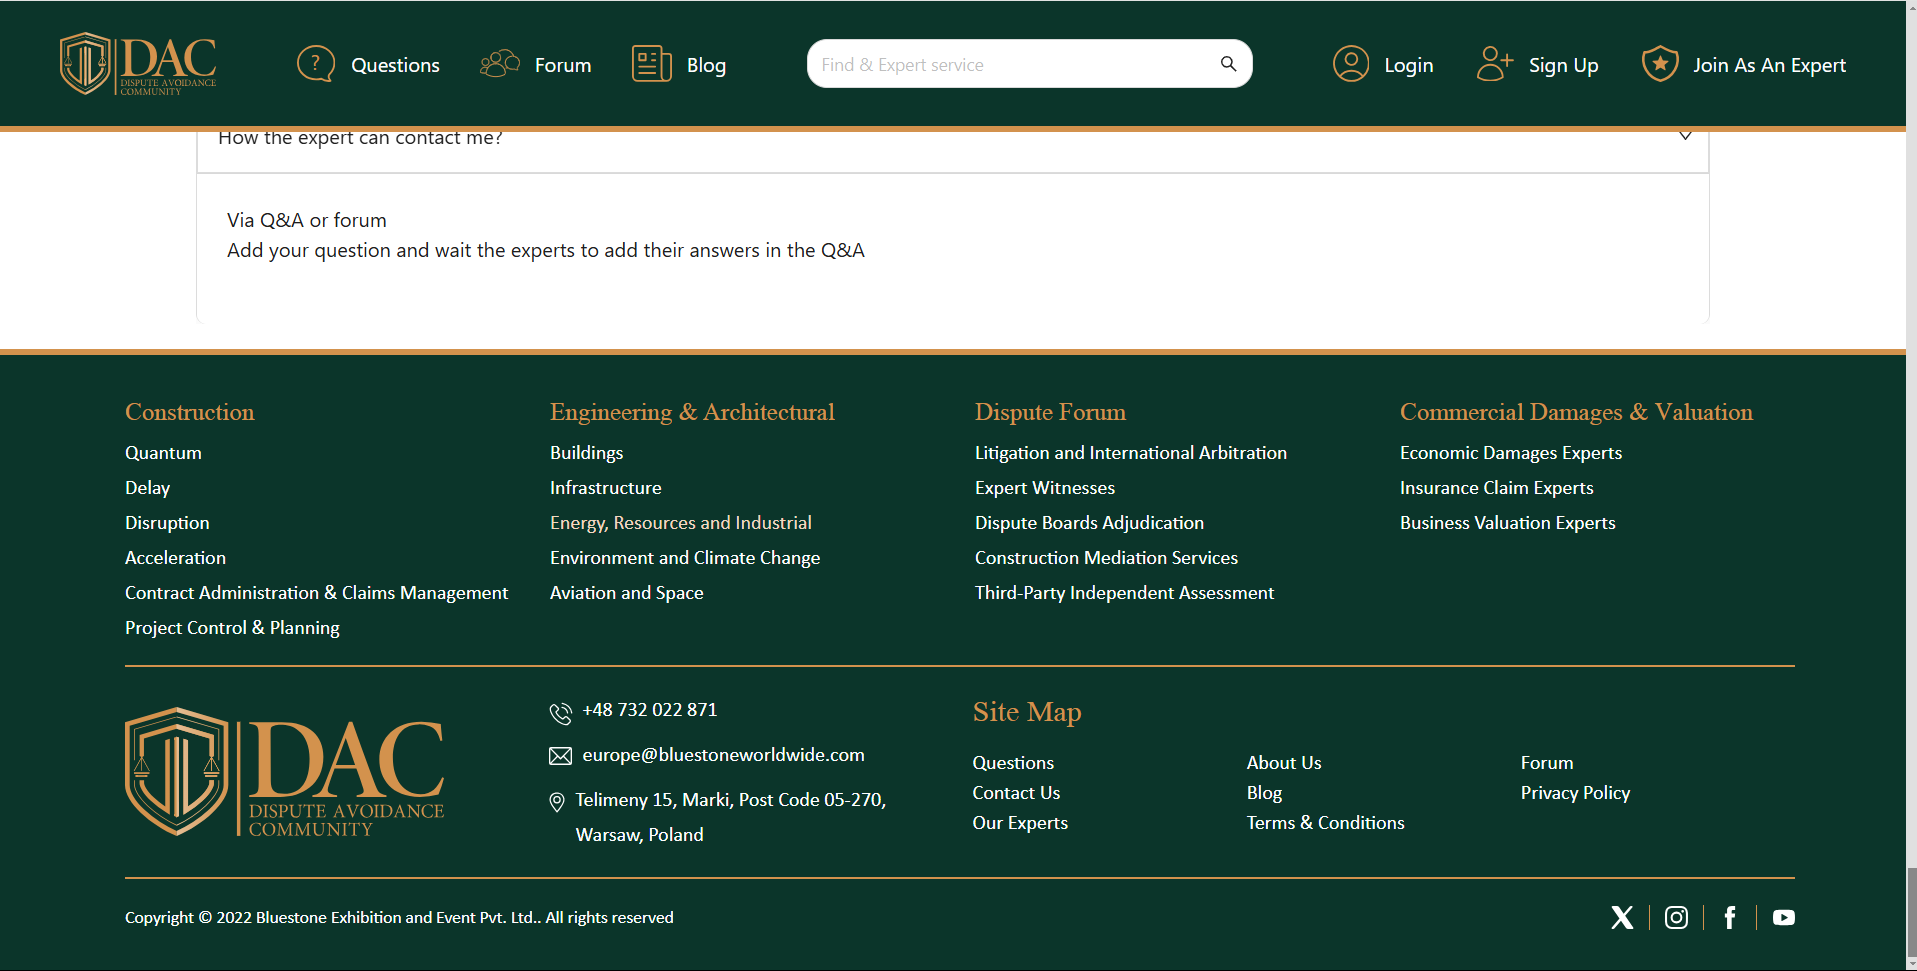
Task: Open Join As An Expert menu item
Action: 1770,65
